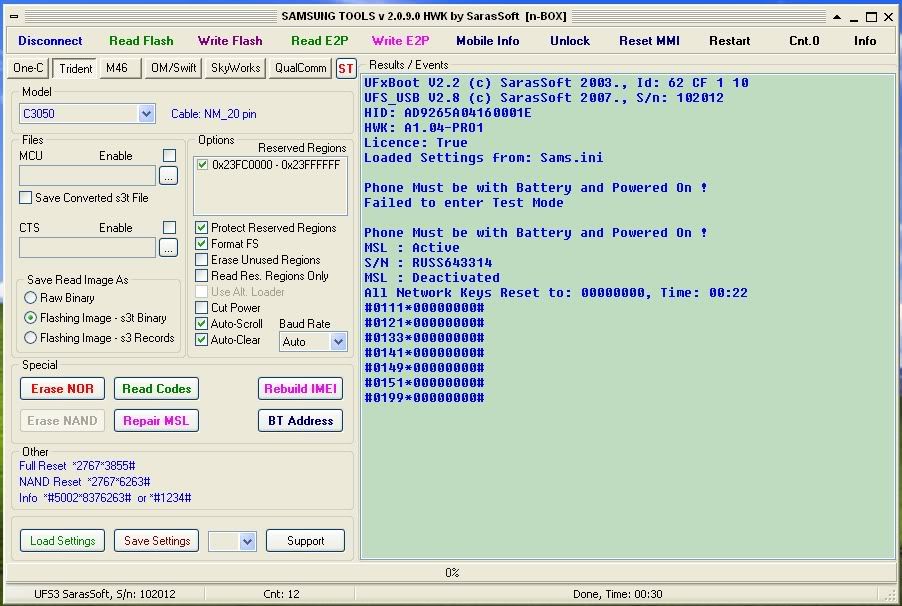Viewport: 902px width, 606px height.
Task: Switch to the One-C tab
Action: 28,68
